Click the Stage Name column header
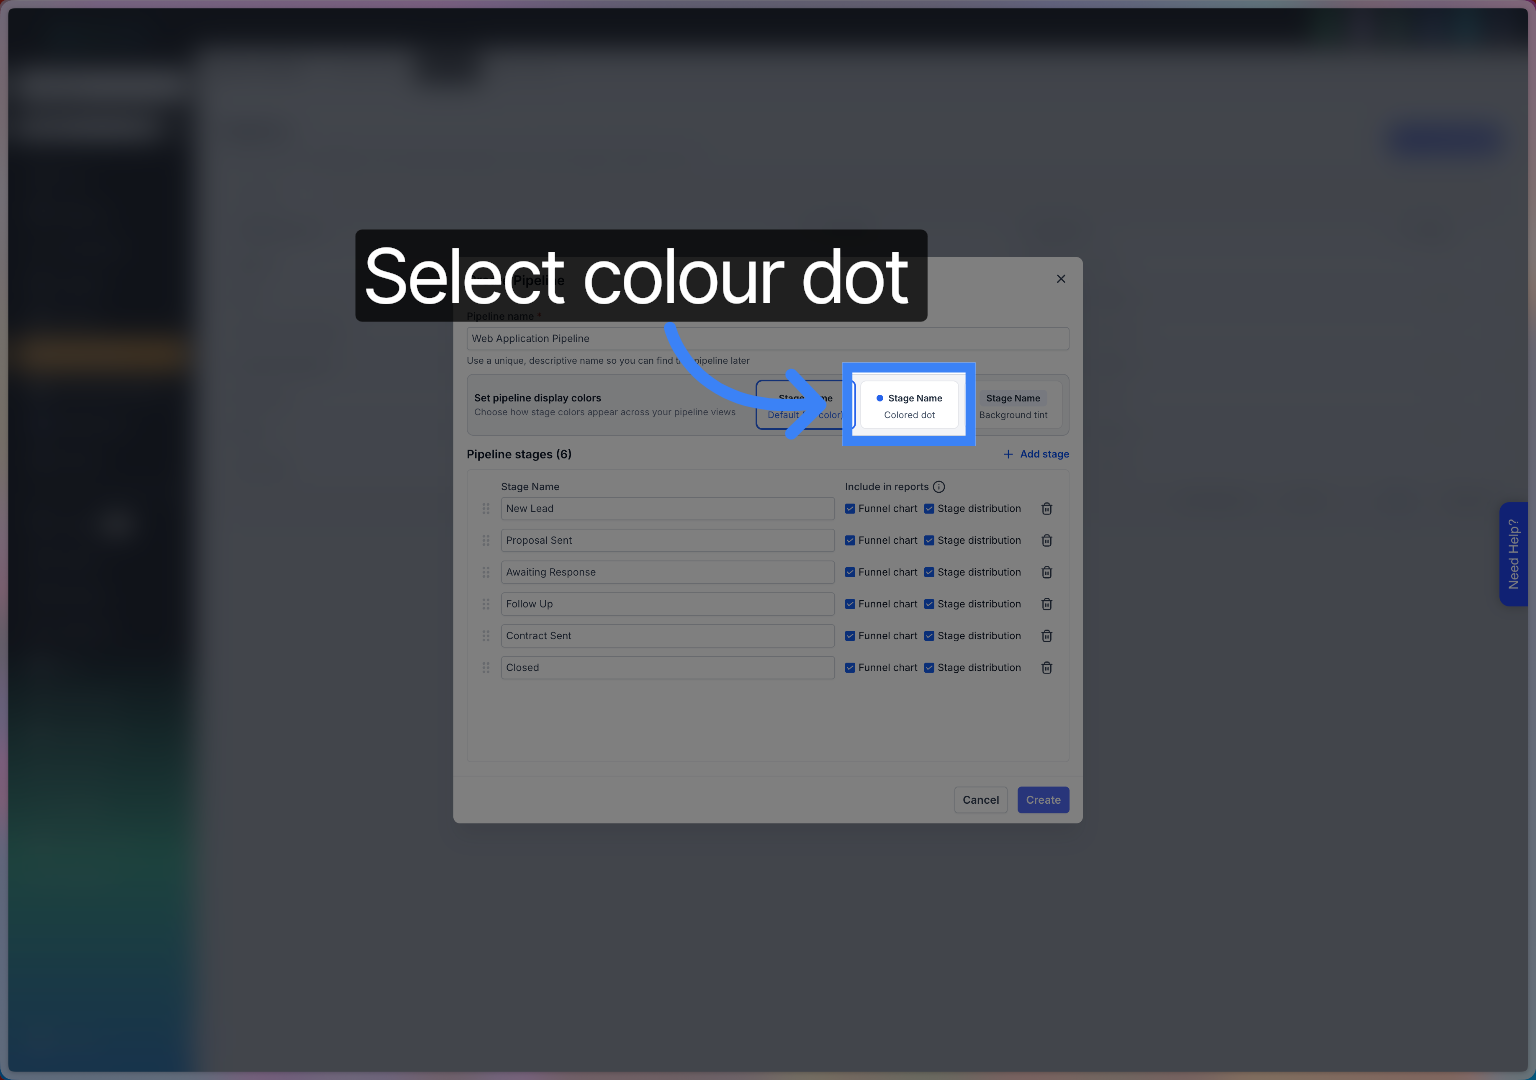This screenshot has height=1080, width=1536. click(530, 487)
